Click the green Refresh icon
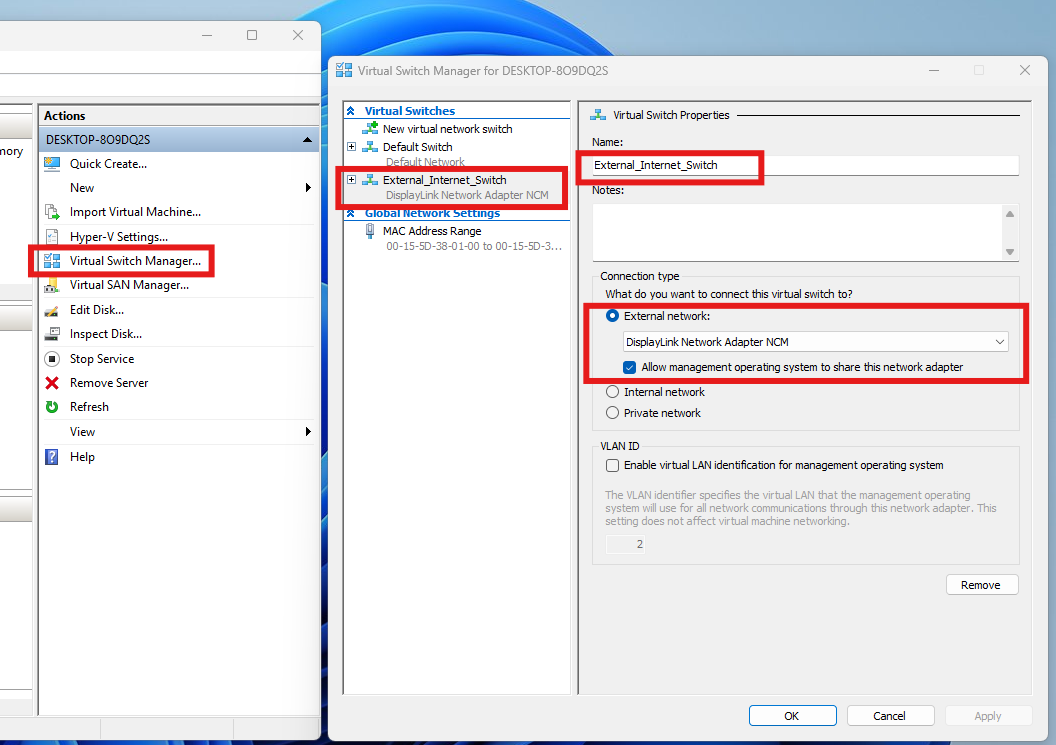Image resolution: width=1056 pixels, height=745 pixels. pyautogui.click(x=52, y=407)
